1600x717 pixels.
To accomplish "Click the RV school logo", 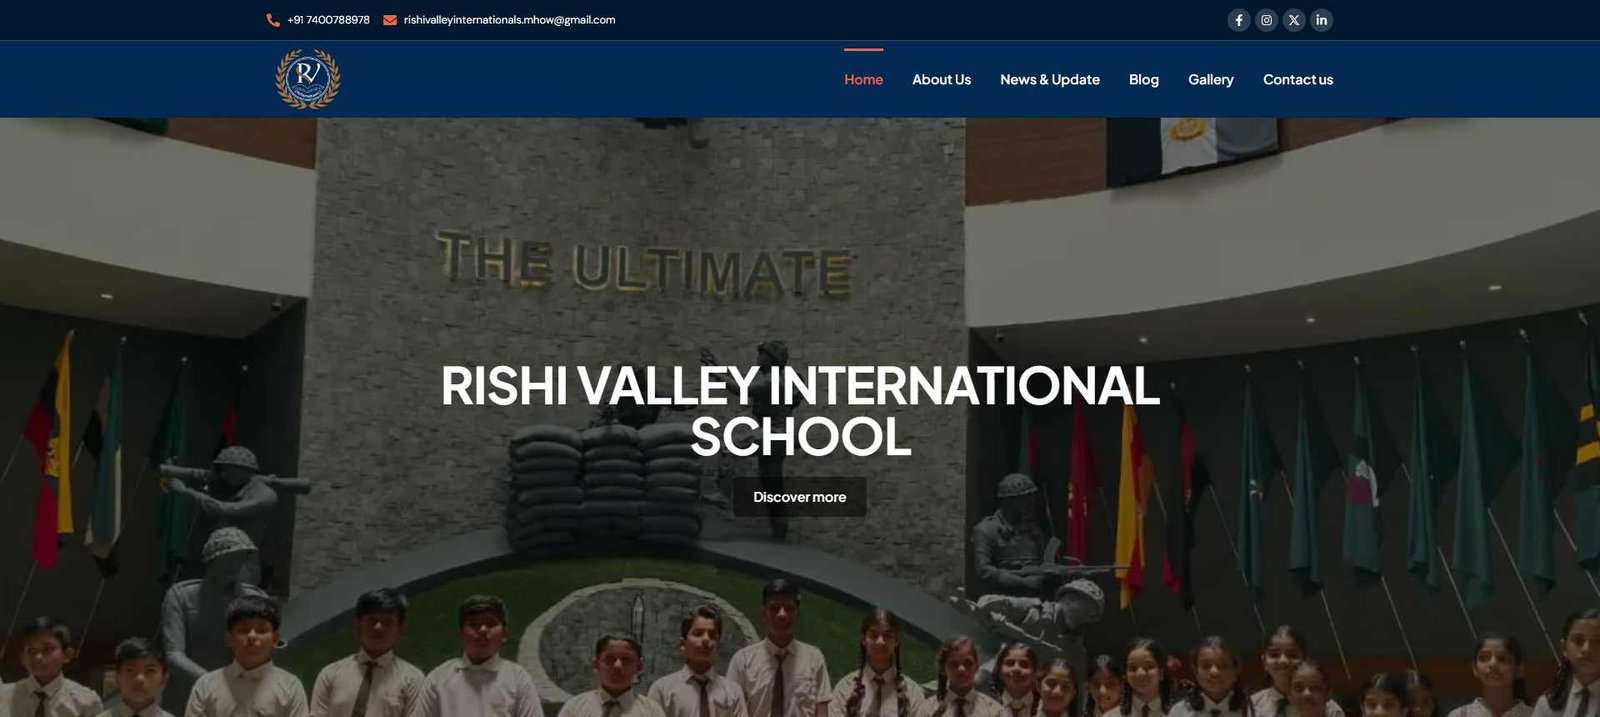I will (x=308, y=79).
